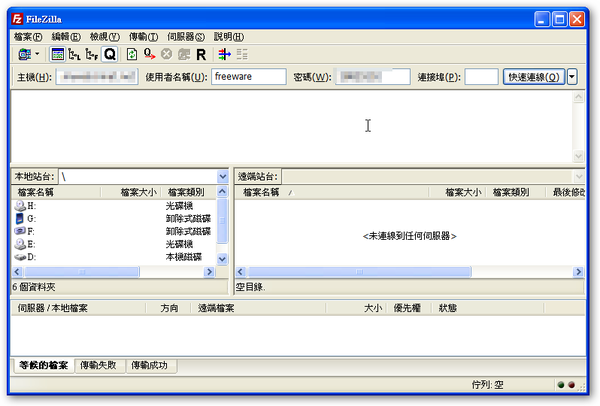
Task: Click the red activity indicator light
Action: click(x=571, y=385)
